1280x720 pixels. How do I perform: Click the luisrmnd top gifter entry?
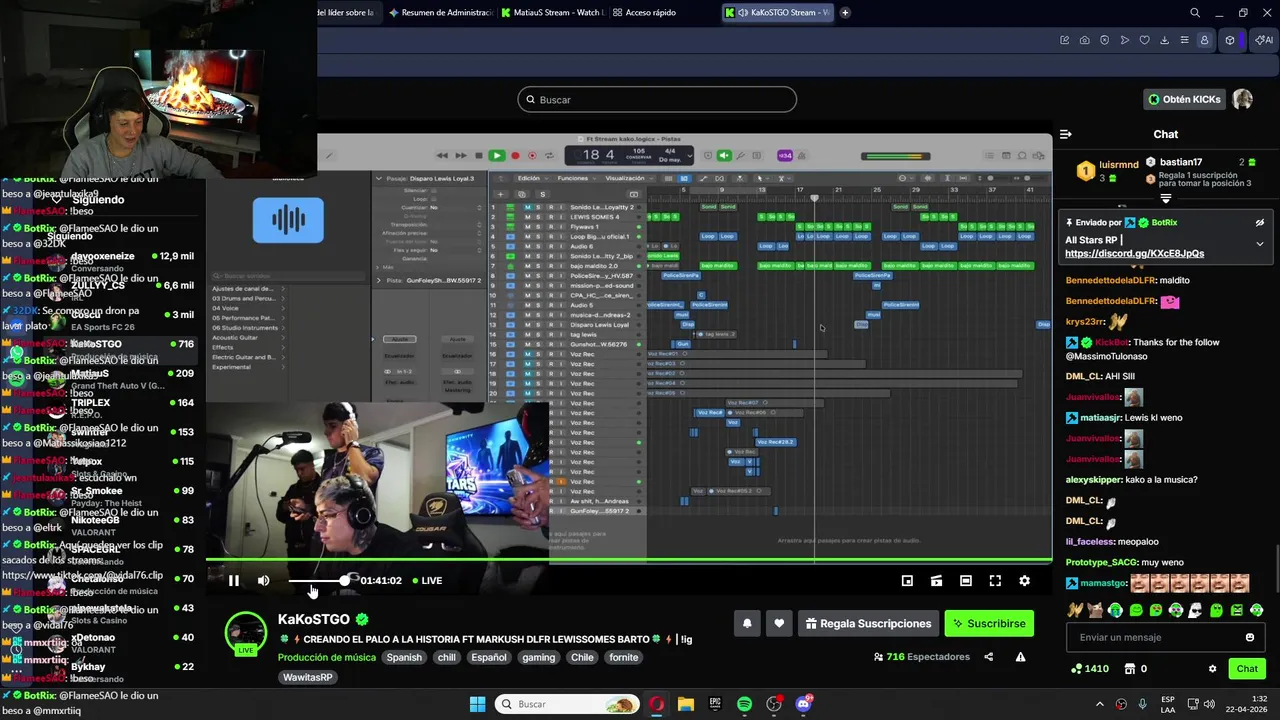1107,170
